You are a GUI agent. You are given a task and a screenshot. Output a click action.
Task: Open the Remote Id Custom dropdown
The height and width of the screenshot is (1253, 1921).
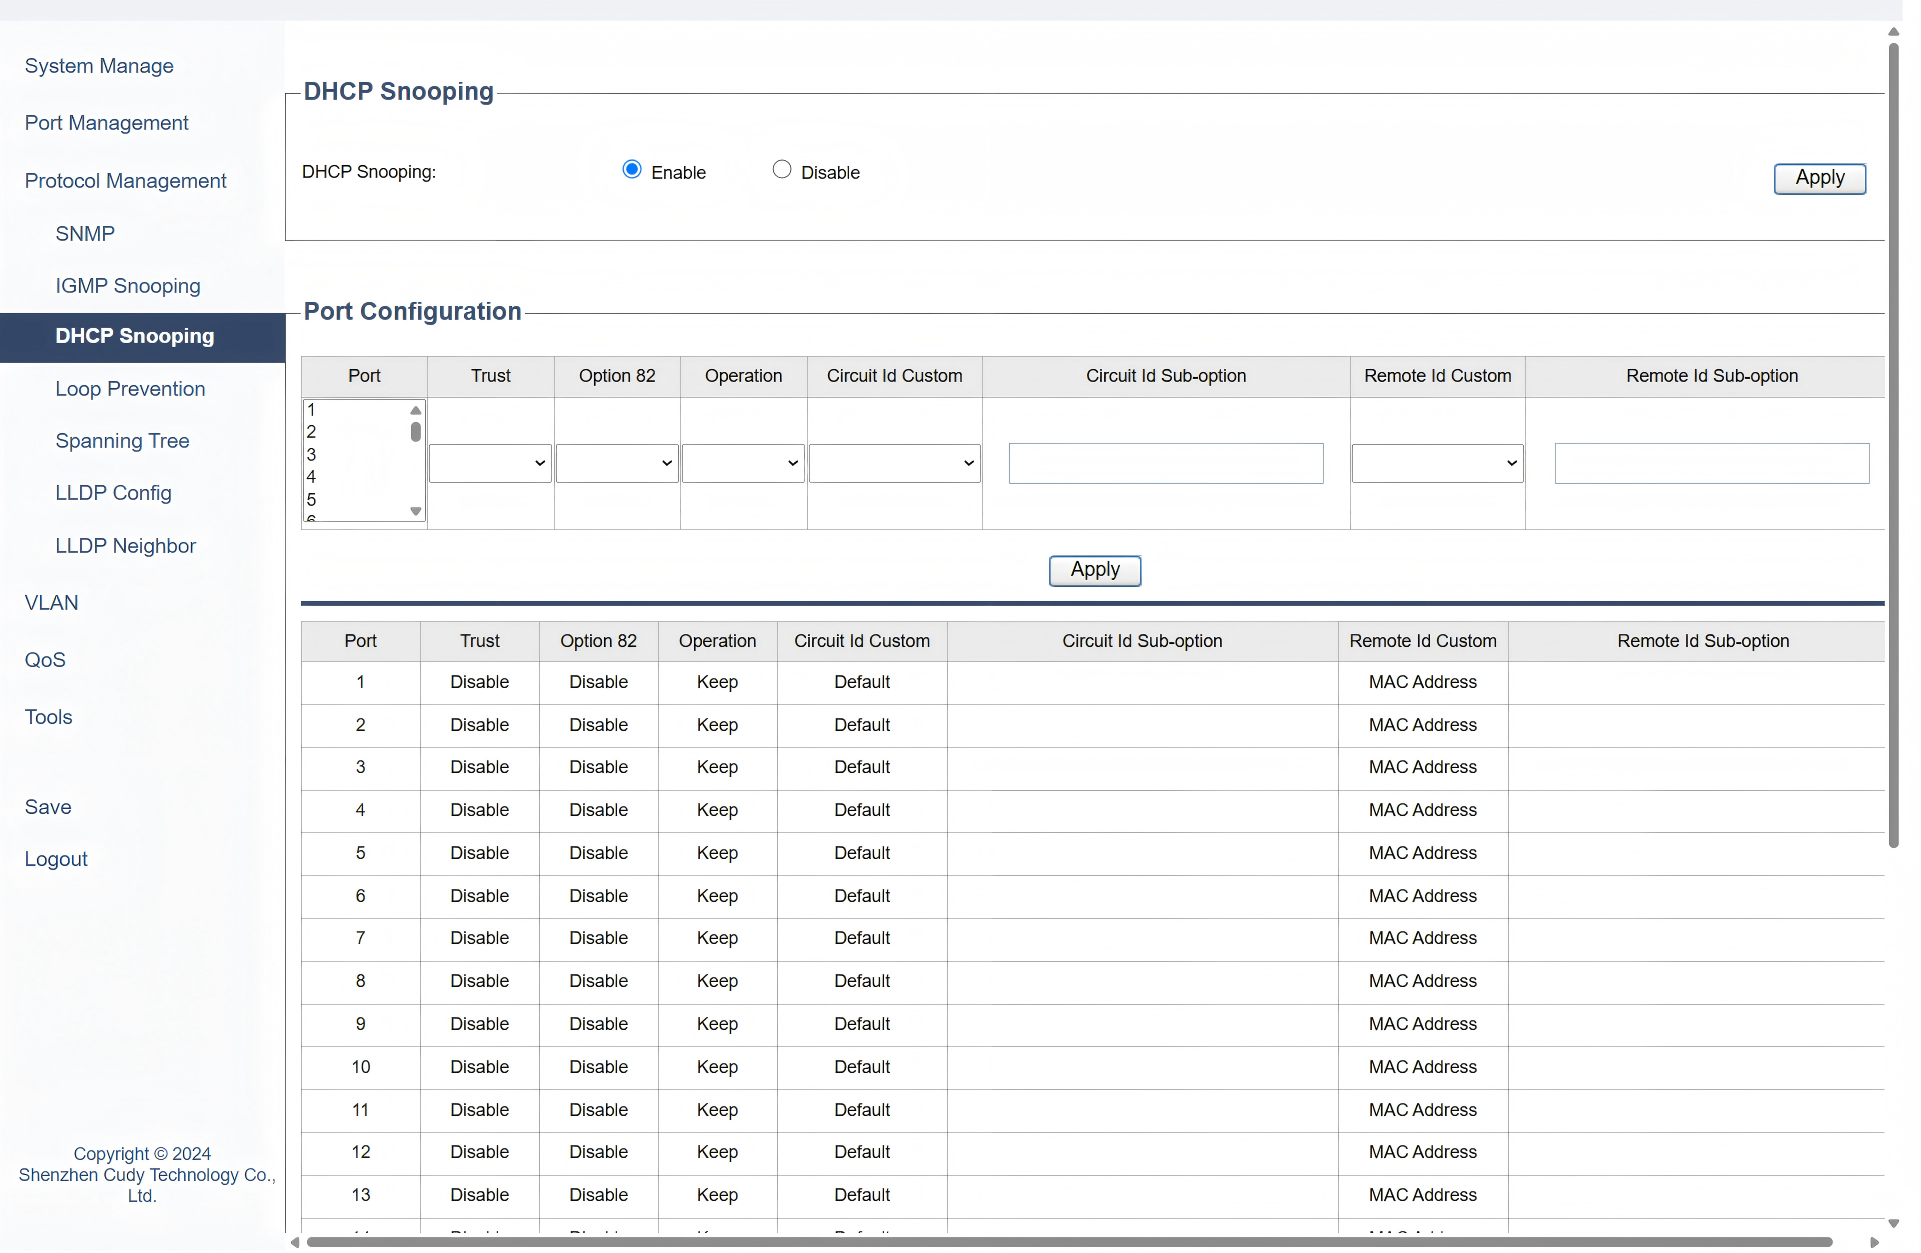pos(1437,464)
